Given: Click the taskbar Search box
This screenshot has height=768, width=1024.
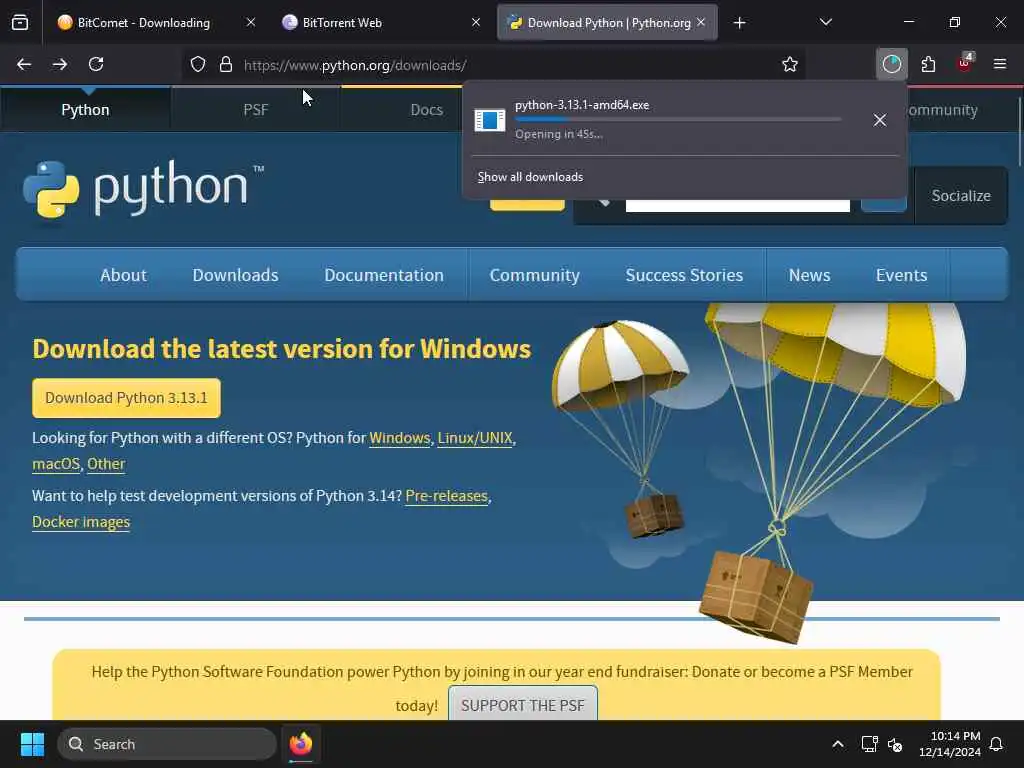Looking at the screenshot, I should 167,744.
